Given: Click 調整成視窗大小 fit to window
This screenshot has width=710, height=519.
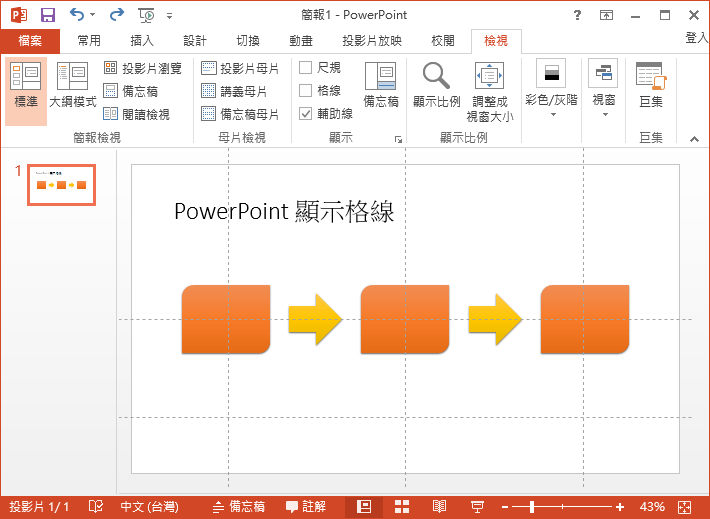Looking at the screenshot, I should pyautogui.click(x=489, y=91).
